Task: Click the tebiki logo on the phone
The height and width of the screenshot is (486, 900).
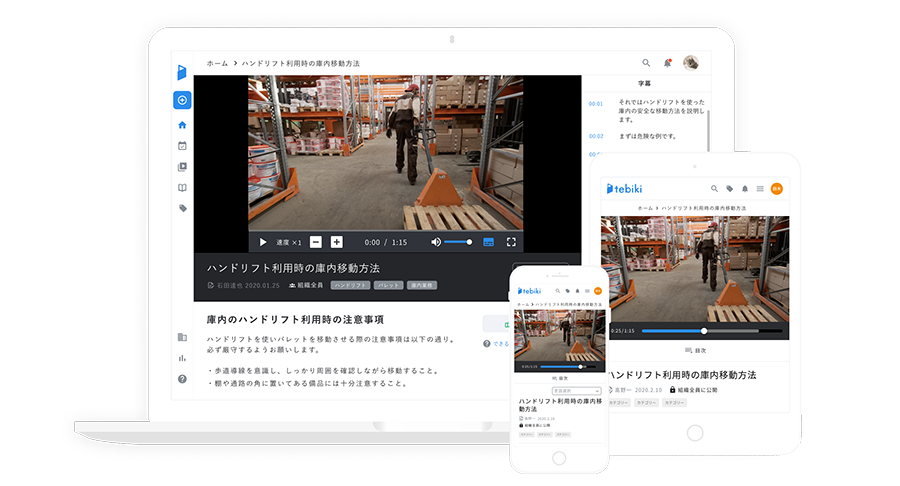Action: coord(529,291)
